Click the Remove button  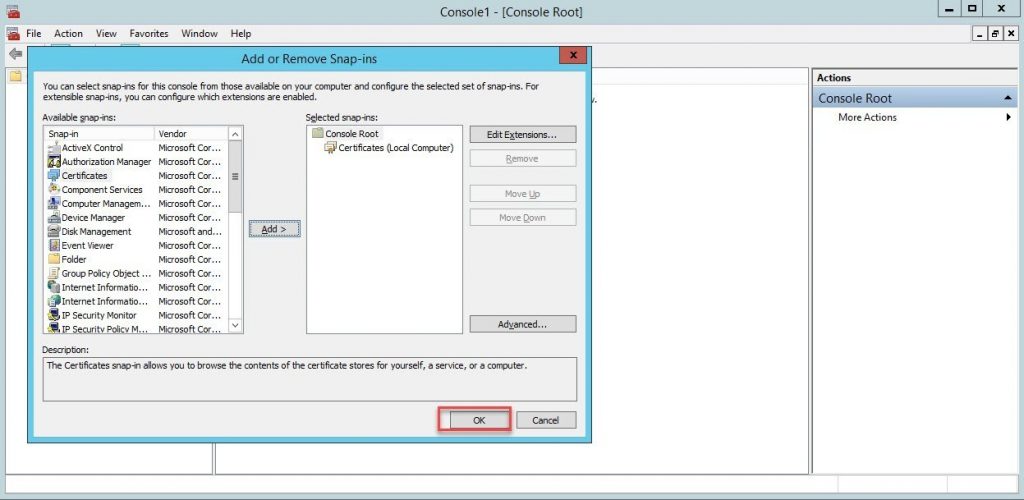click(x=522, y=159)
